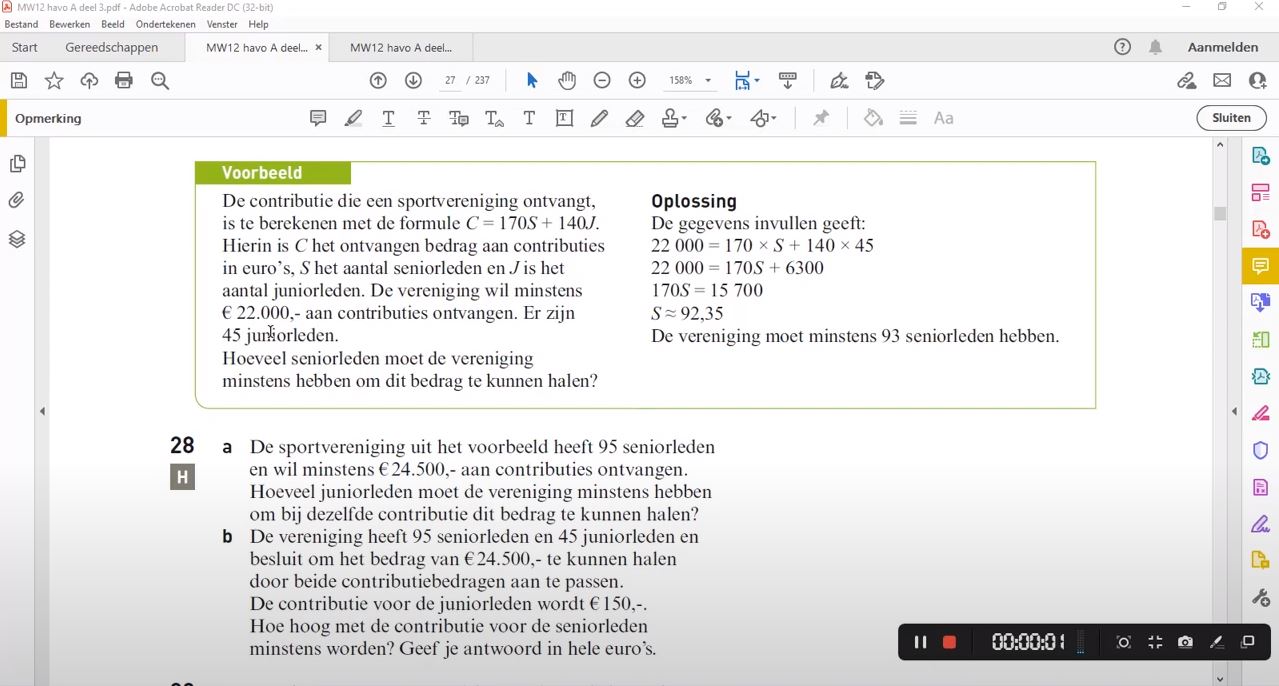Open the Ondertekenen menu
The height and width of the screenshot is (686, 1279).
click(x=166, y=24)
